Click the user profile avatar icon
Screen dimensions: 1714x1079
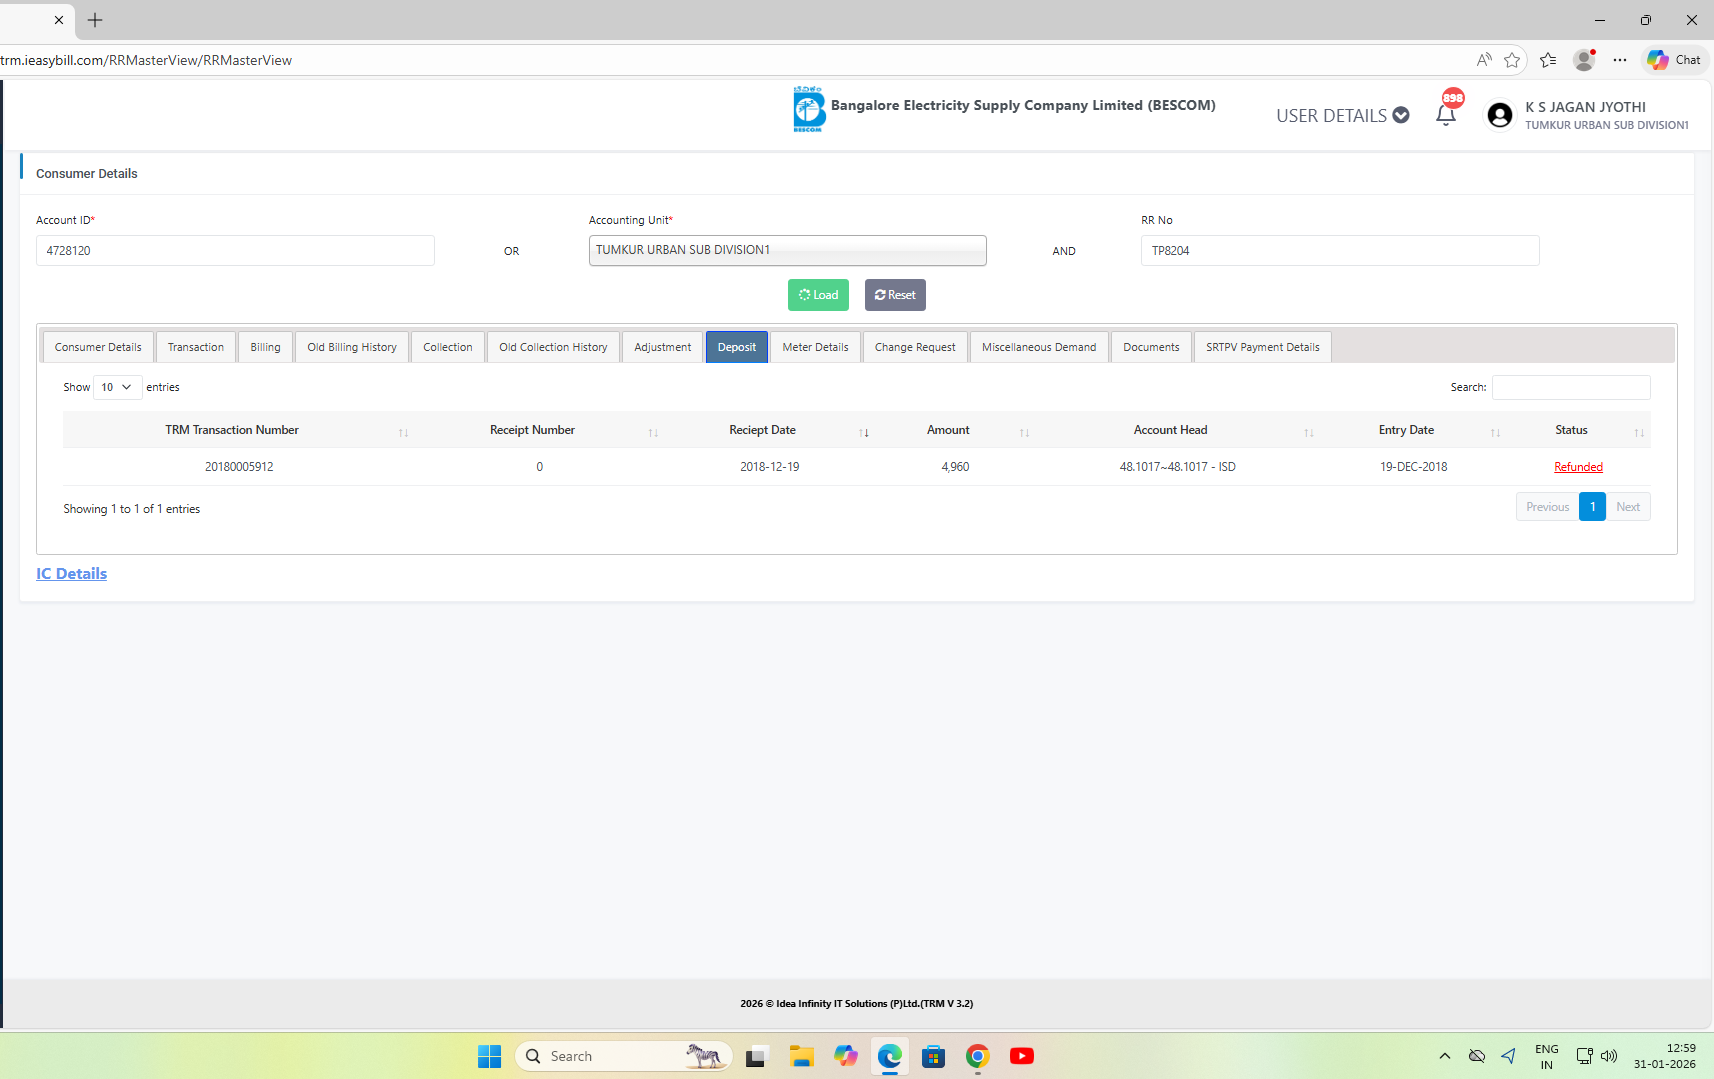point(1499,116)
